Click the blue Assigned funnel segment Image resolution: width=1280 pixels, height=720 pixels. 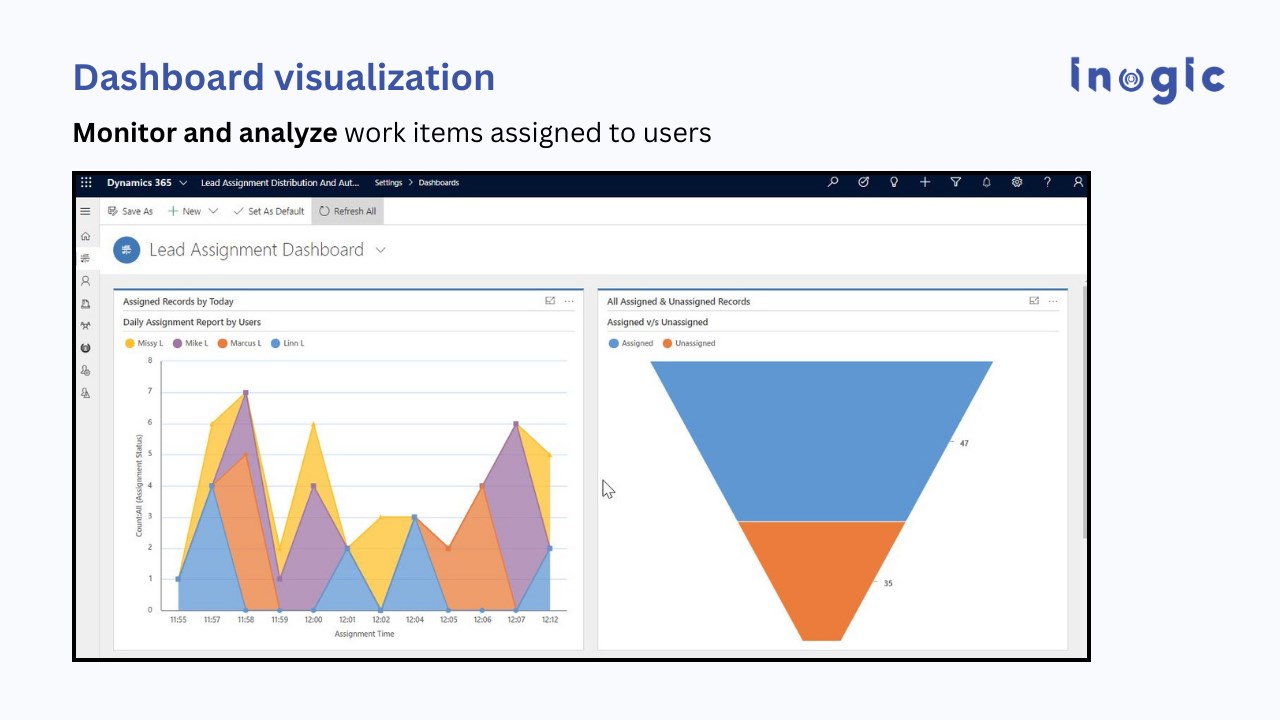(x=821, y=440)
